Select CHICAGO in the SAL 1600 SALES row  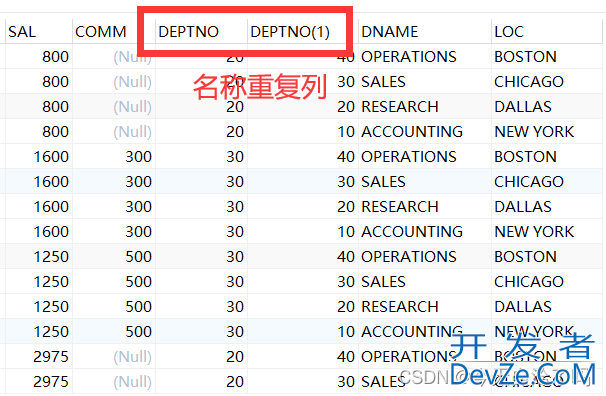click(529, 182)
